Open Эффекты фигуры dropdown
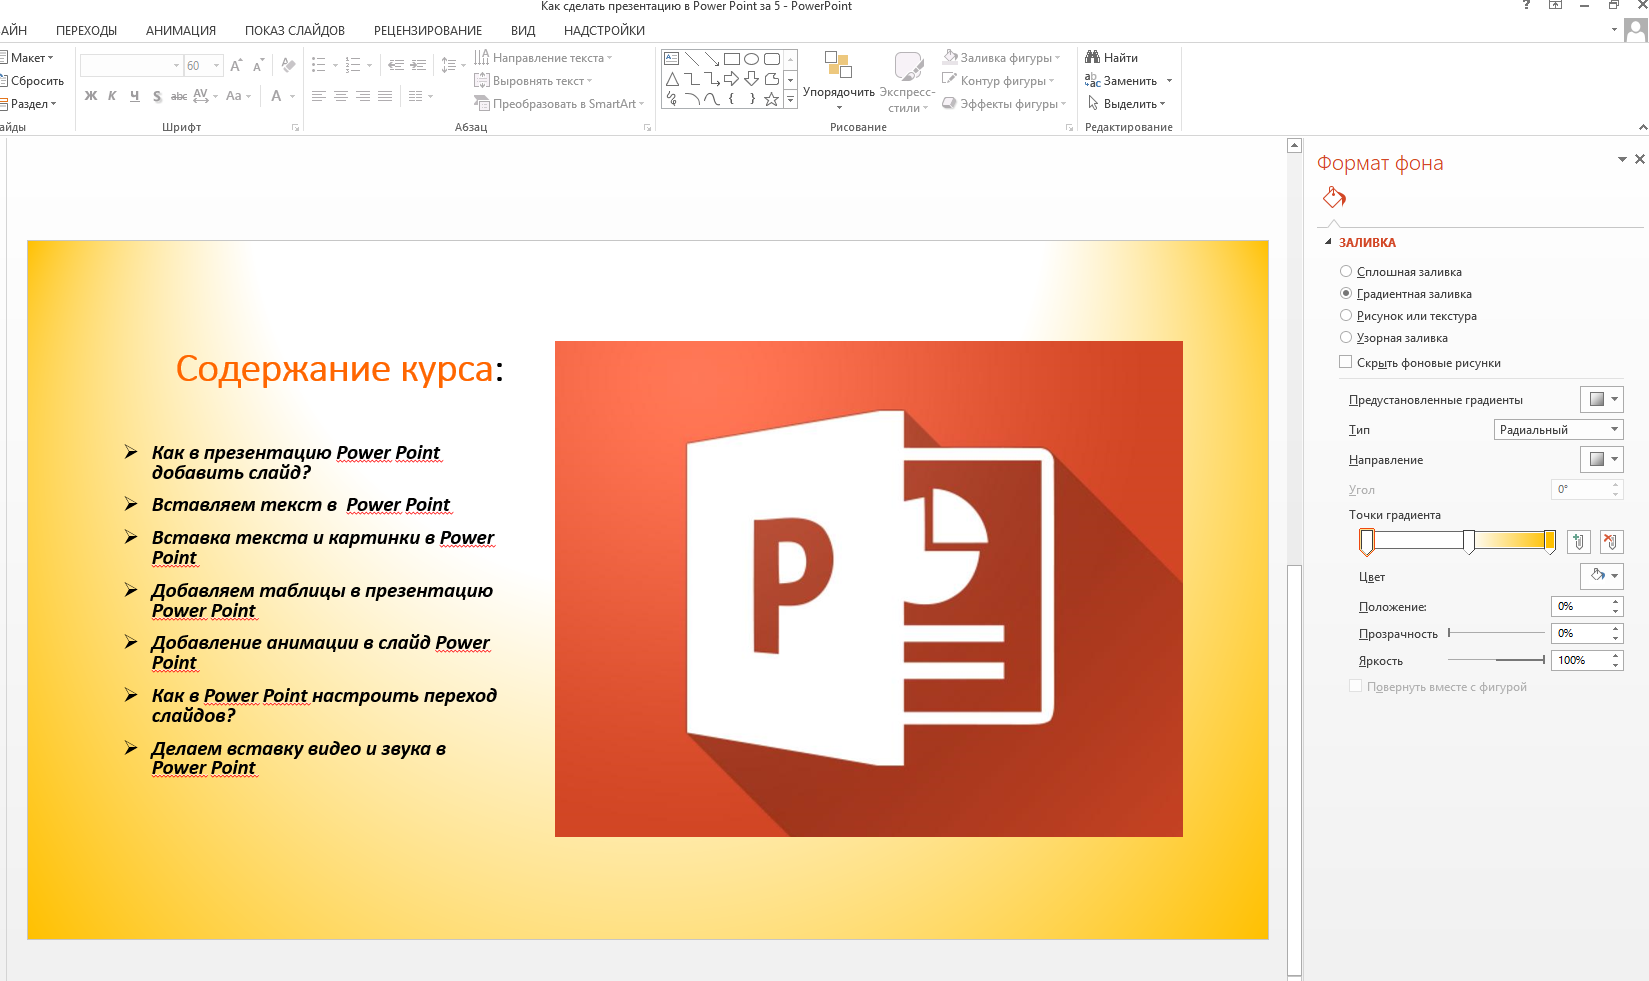Viewport: 1649px width, 981px height. pos(1004,104)
